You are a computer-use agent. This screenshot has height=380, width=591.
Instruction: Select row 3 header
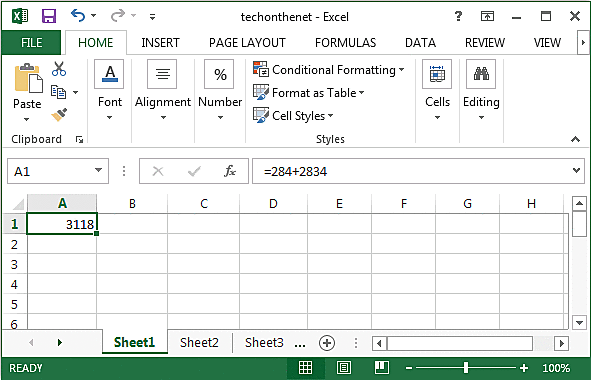pyautogui.click(x=14, y=264)
